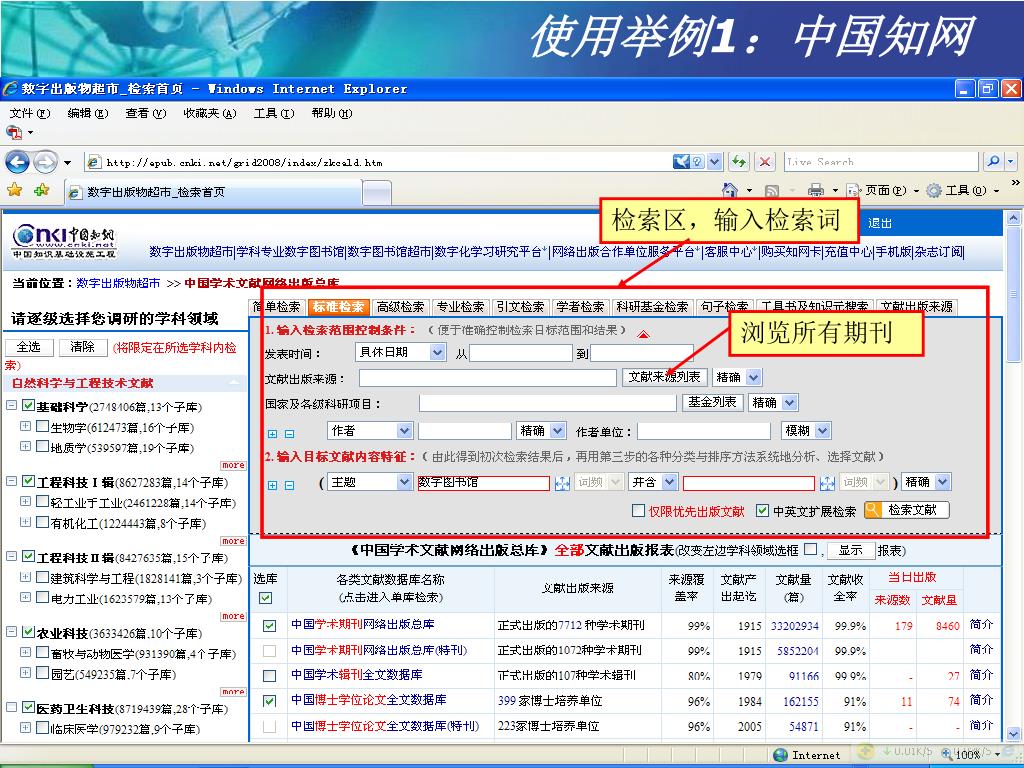Screen dimensions: 1024x768
Task: Toggle the 农业科技 checkbox
Action: tap(28, 632)
